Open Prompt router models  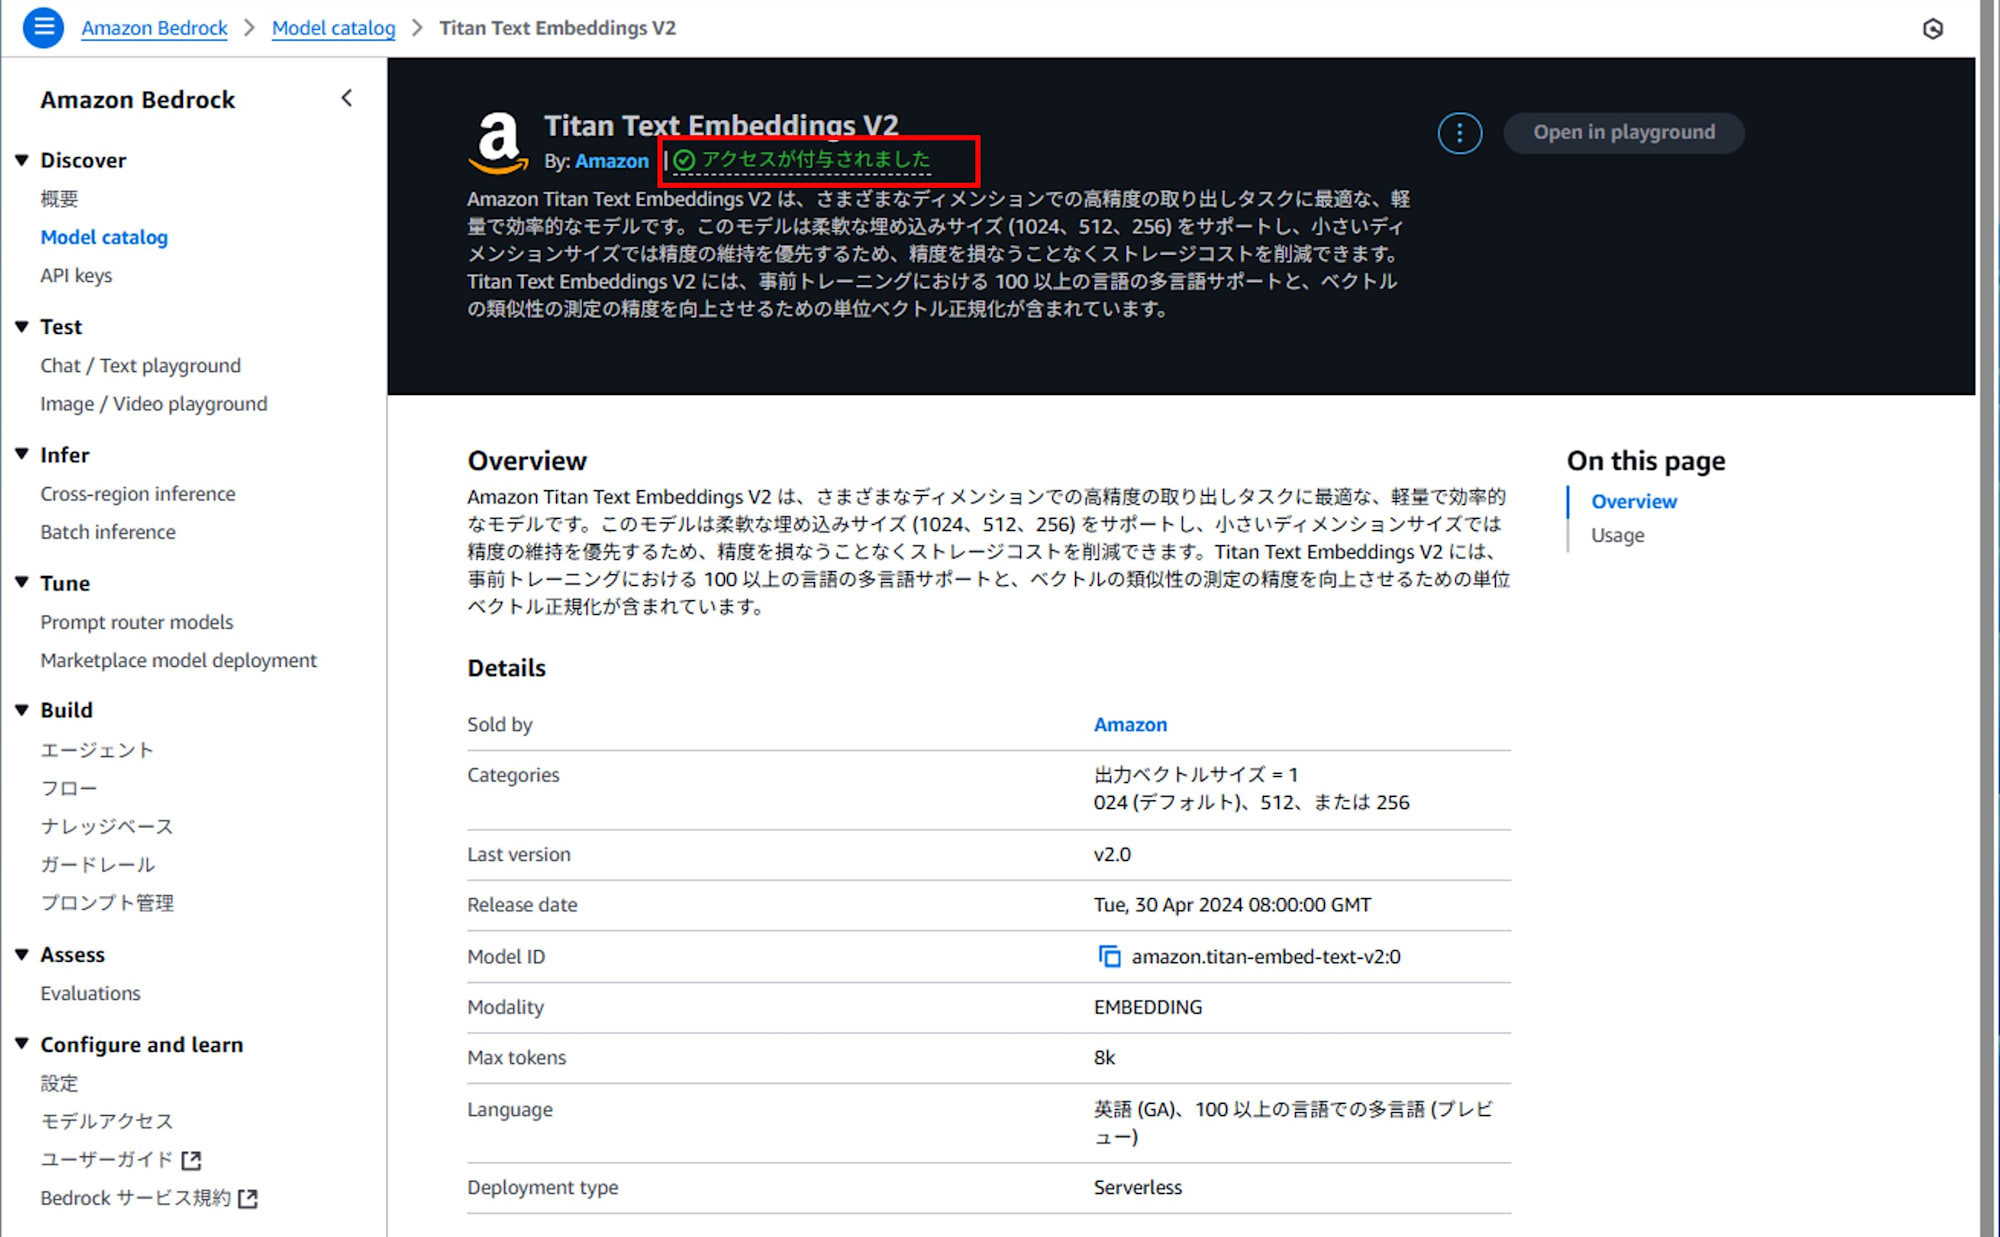(137, 622)
